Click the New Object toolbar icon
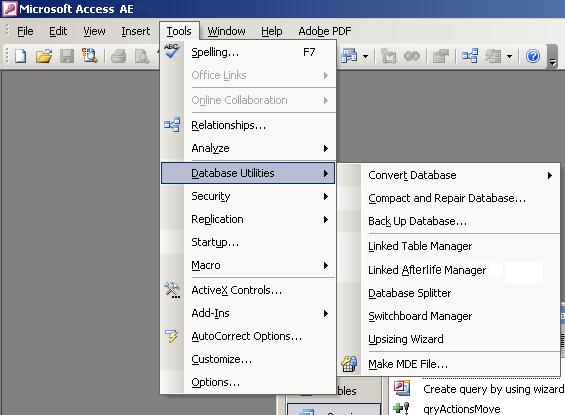Screen dimensions: 565x415 (x=493, y=56)
